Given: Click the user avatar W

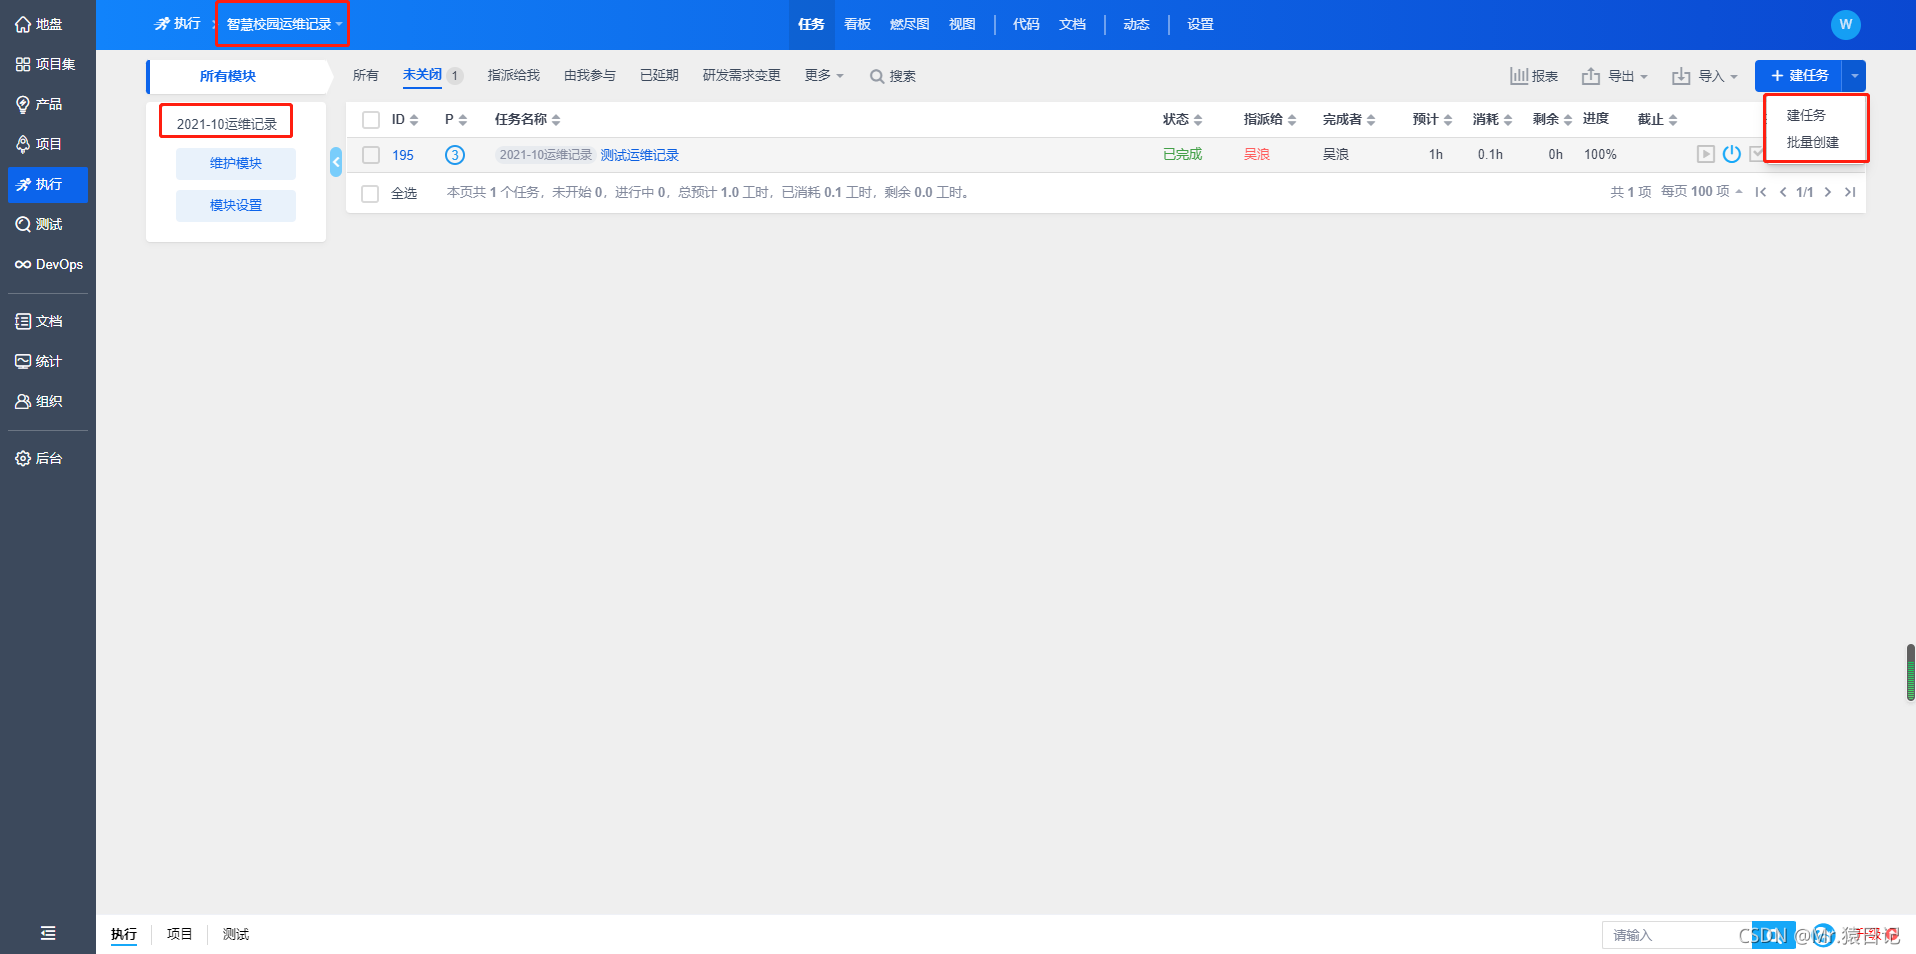Looking at the screenshot, I should (1845, 24).
